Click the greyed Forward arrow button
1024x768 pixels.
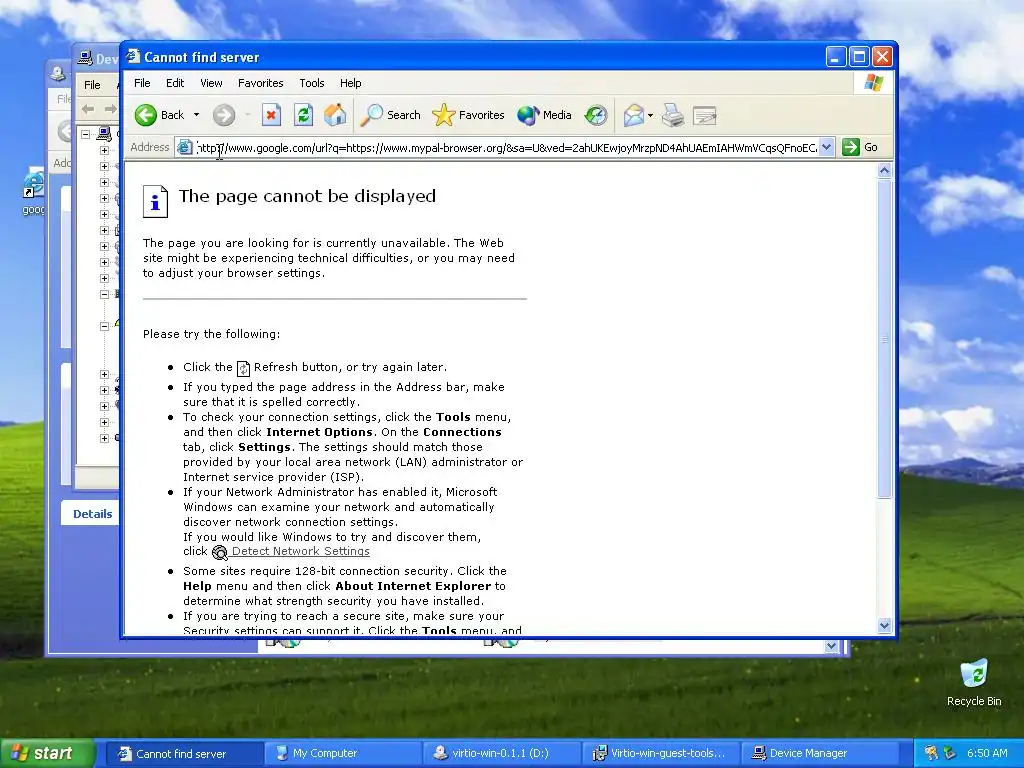pos(224,115)
